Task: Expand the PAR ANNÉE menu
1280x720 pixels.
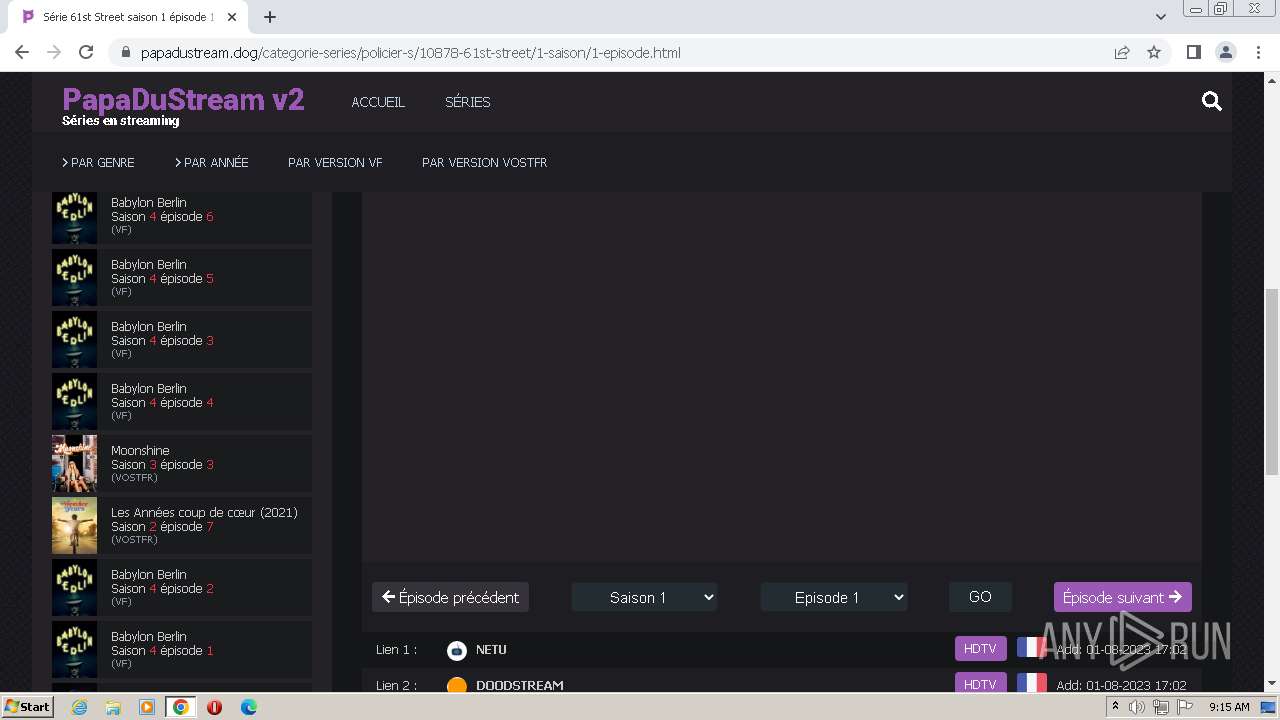Action: pos(211,162)
